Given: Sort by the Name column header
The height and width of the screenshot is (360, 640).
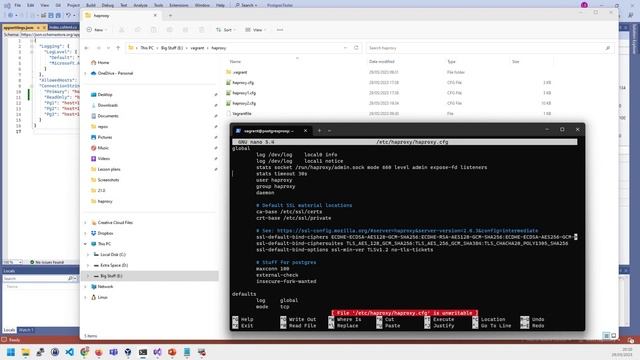Looking at the screenshot, I should (x=236, y=62).
